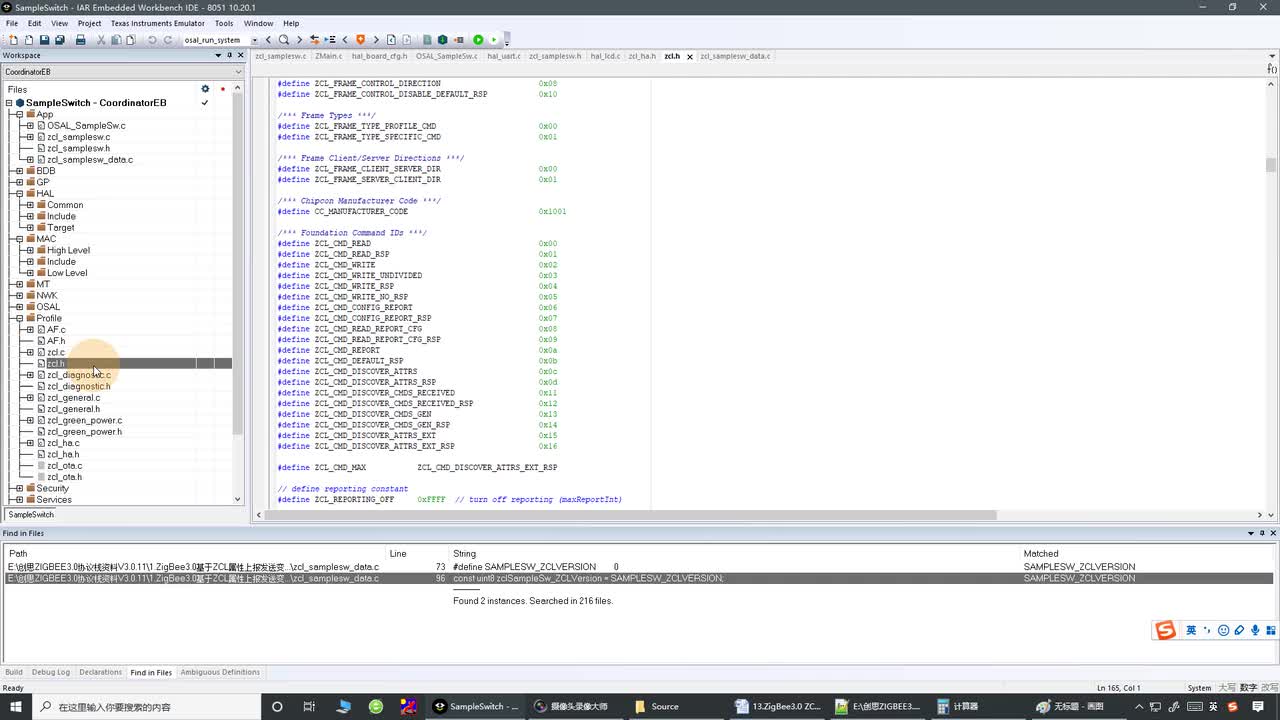Collapse the Profile folder node
The height and width of the screenshot is (720, 1280).
19,318
